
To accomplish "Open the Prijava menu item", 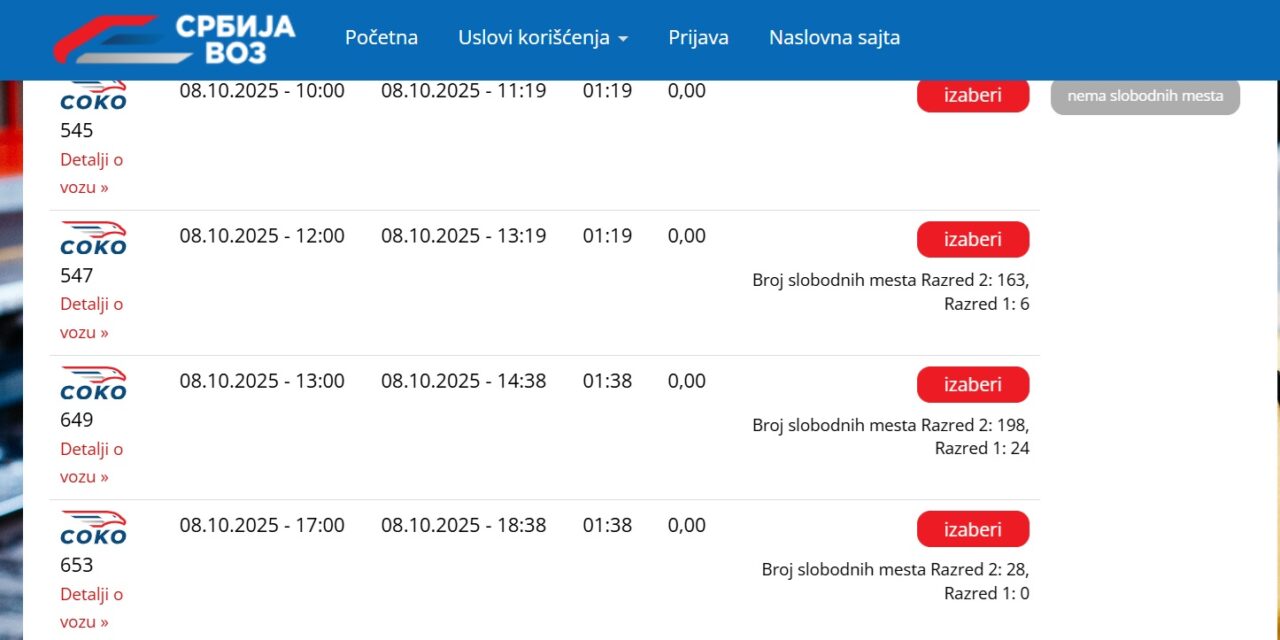I will tap(698, 37).
